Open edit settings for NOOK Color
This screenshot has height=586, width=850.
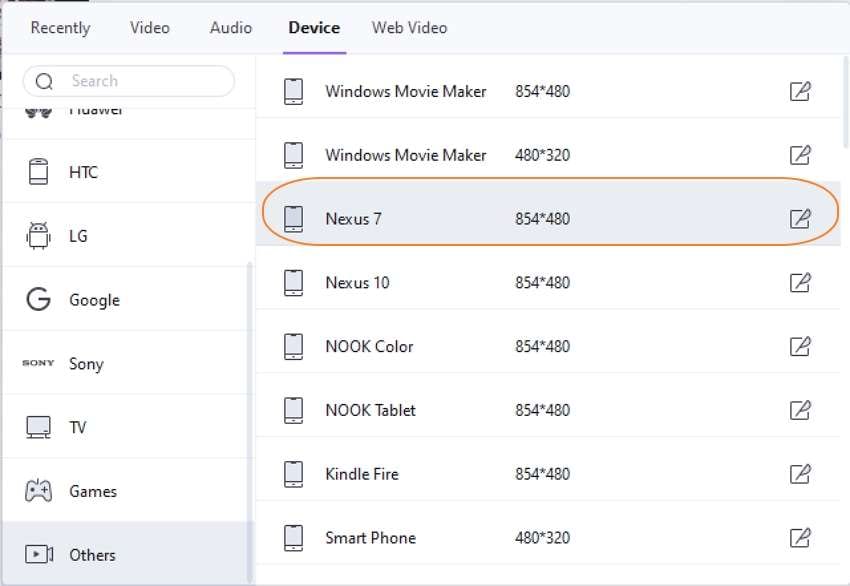(800, 347)
